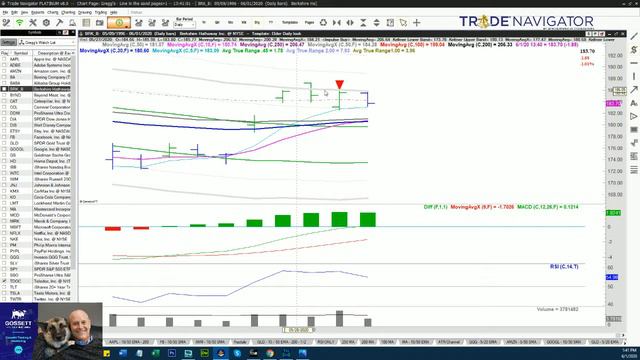
Task: Toggle flag checkbox for BABA
Action: tap(4, 83)
